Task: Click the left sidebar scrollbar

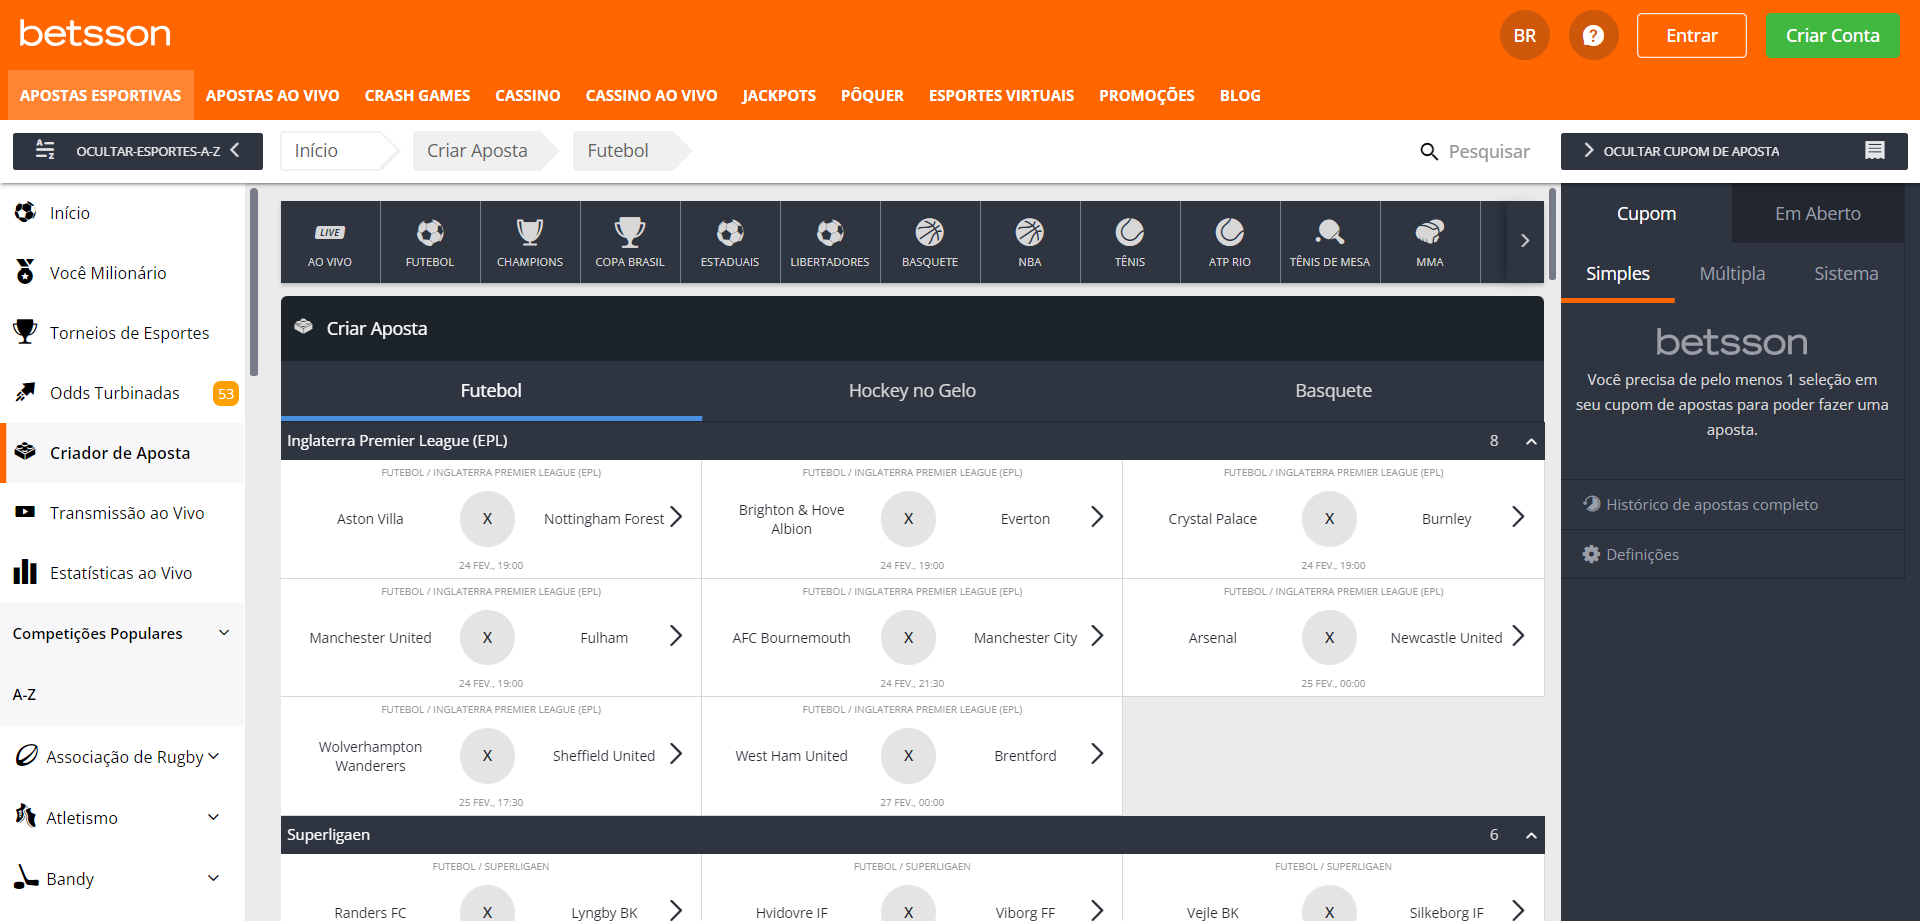Action: [254, 282]
